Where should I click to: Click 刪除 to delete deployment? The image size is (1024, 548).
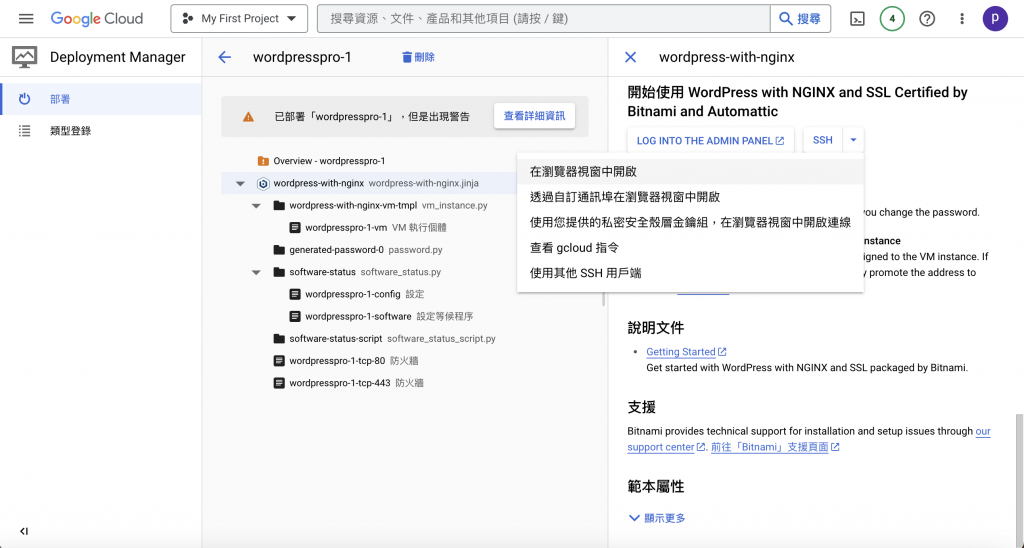click(418, 57)
